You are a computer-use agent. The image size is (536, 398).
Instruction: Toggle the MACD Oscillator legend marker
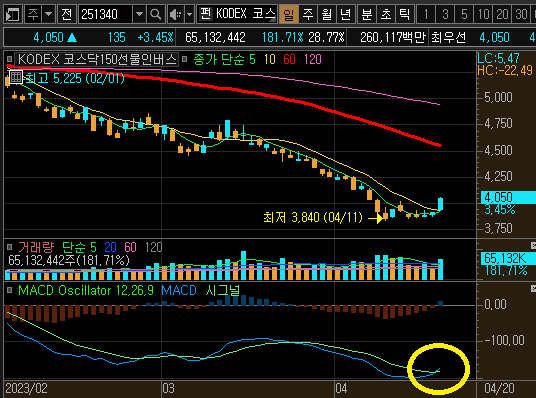point(10,290)
